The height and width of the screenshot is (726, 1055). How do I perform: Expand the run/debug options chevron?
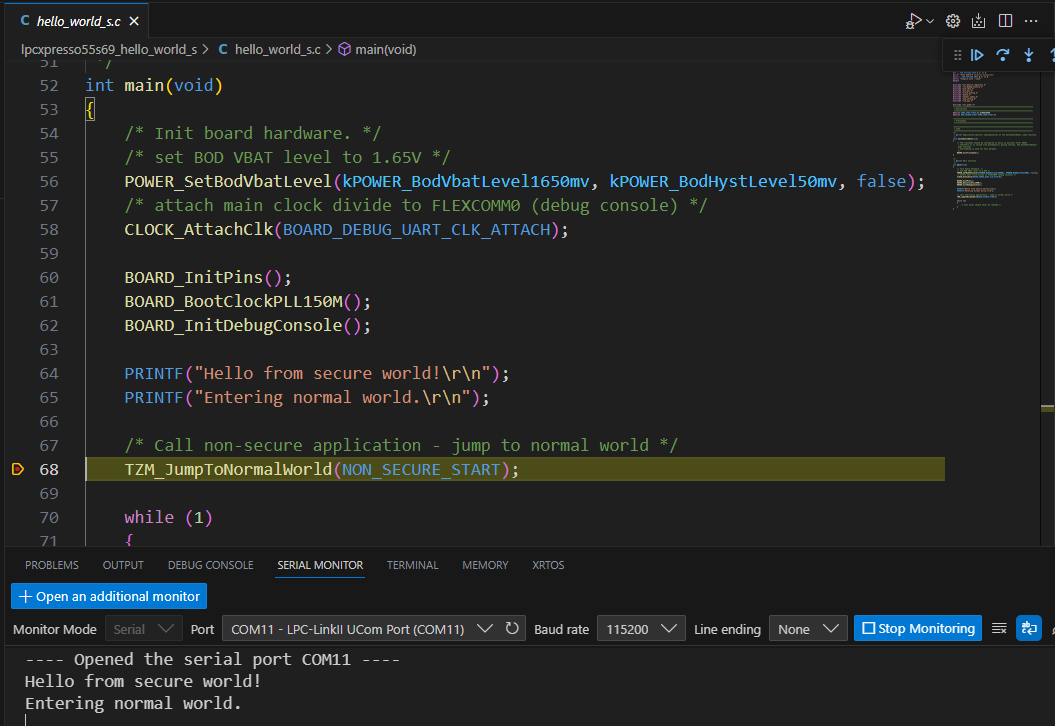coord(930,21)
